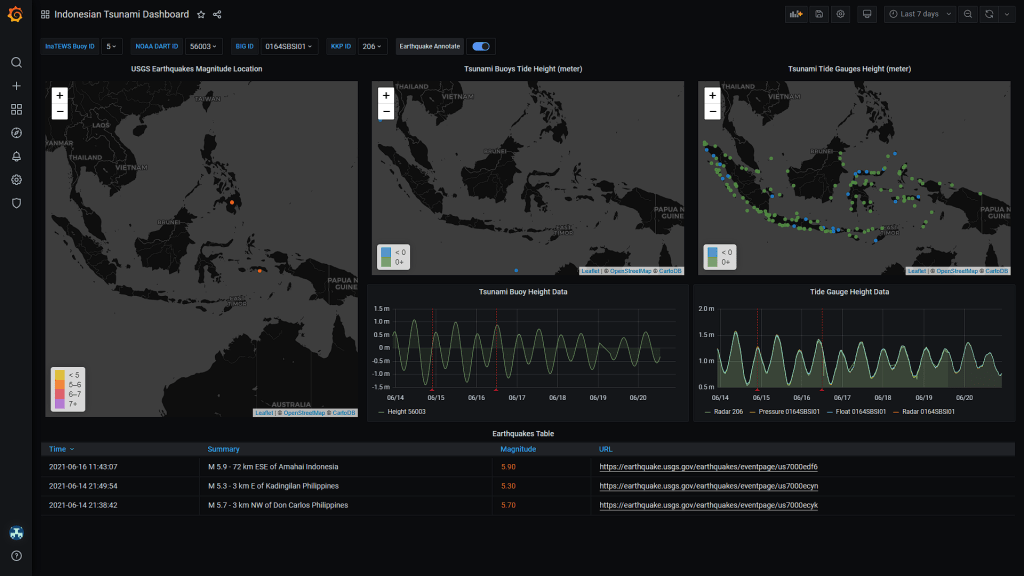The width and height of the screenshot is (1024, 576).
Task: Open the Last 7 days time picker
Action: tap(918, 14)
